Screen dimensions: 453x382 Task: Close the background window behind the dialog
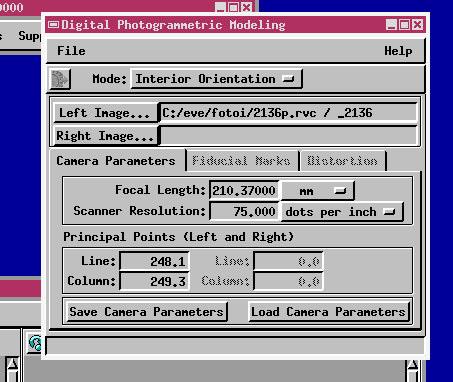pyautogui.click(x=246, y=7)
